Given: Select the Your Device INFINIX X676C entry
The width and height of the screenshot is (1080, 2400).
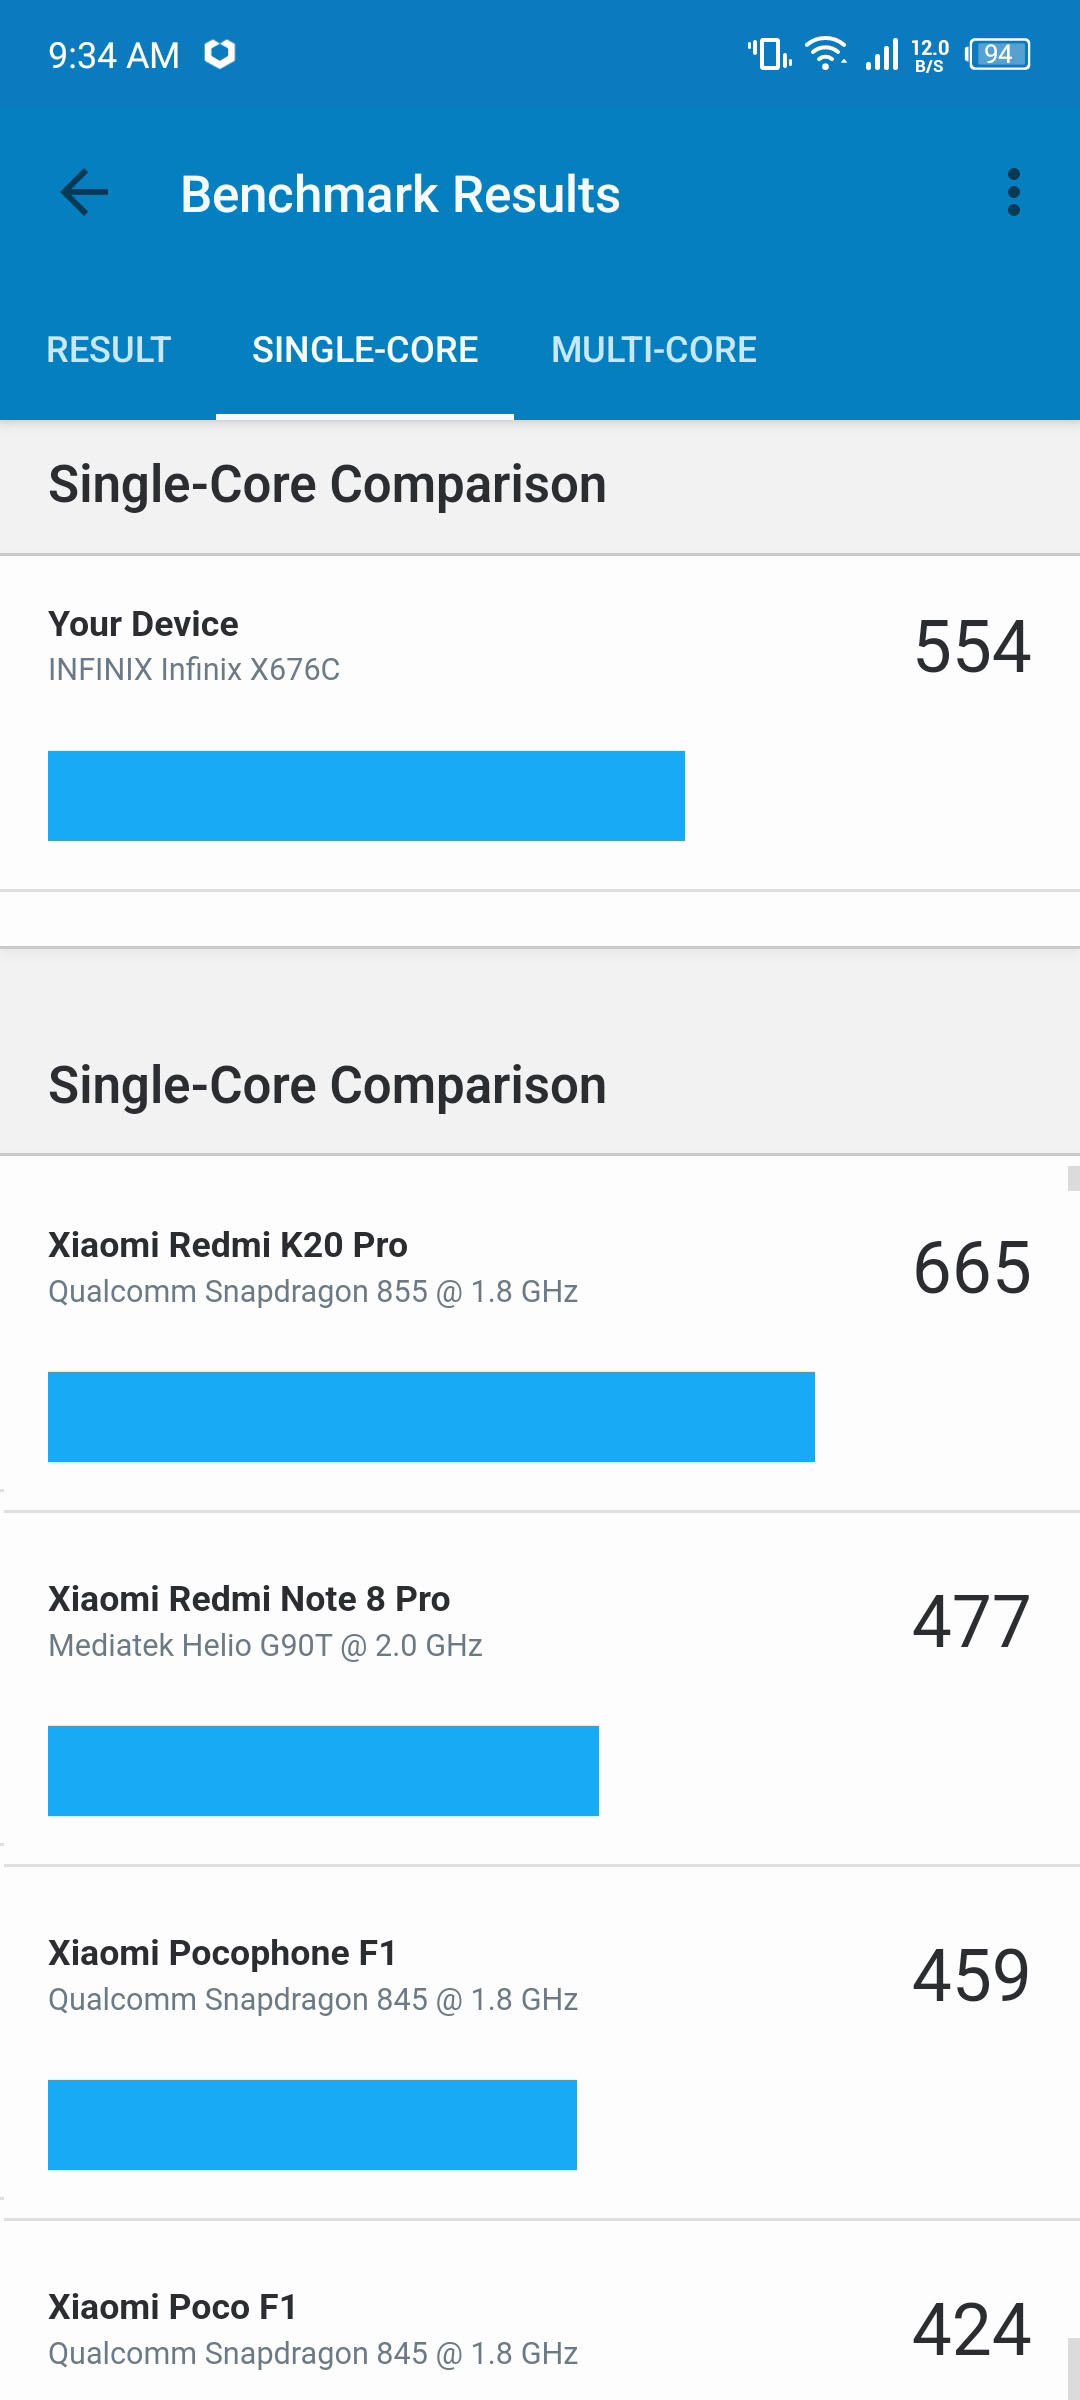Looking at the screenshot, I should [x=540, y=723].
